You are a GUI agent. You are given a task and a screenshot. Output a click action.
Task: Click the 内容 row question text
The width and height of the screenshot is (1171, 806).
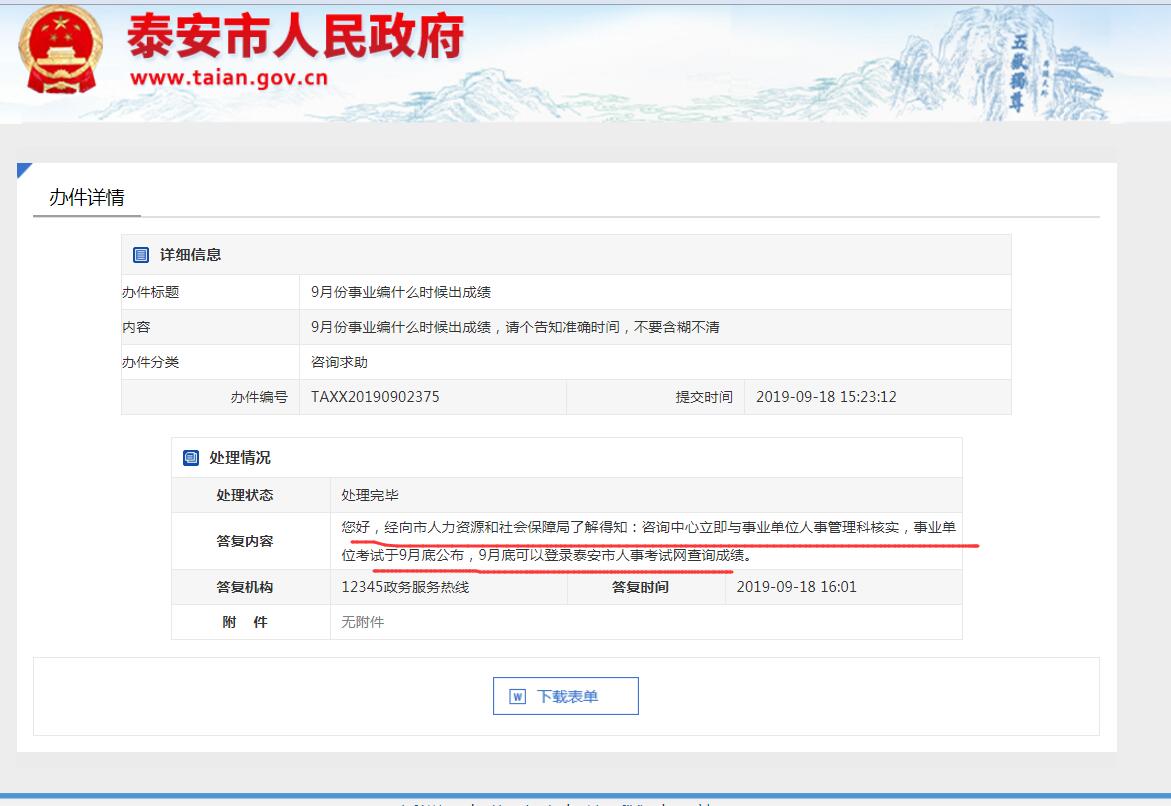pos(515,327)
